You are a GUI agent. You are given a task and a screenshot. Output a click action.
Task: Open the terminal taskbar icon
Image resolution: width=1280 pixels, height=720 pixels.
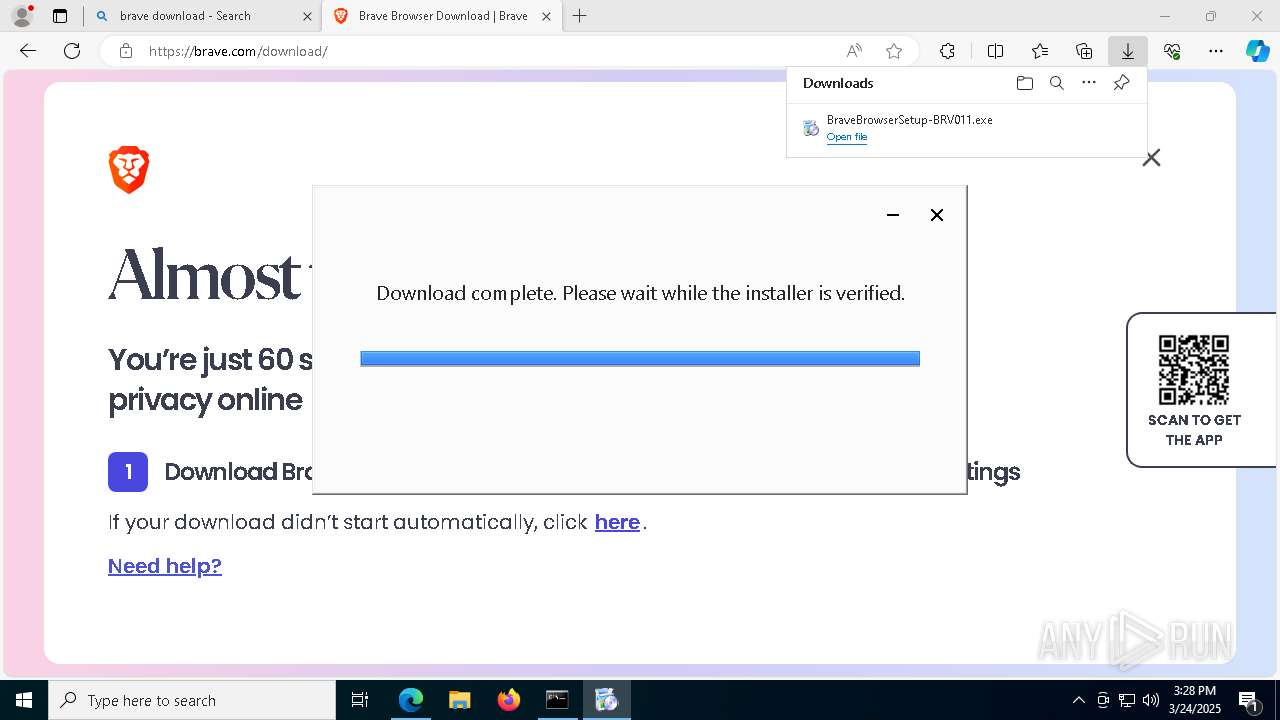[x=557, y=700]
